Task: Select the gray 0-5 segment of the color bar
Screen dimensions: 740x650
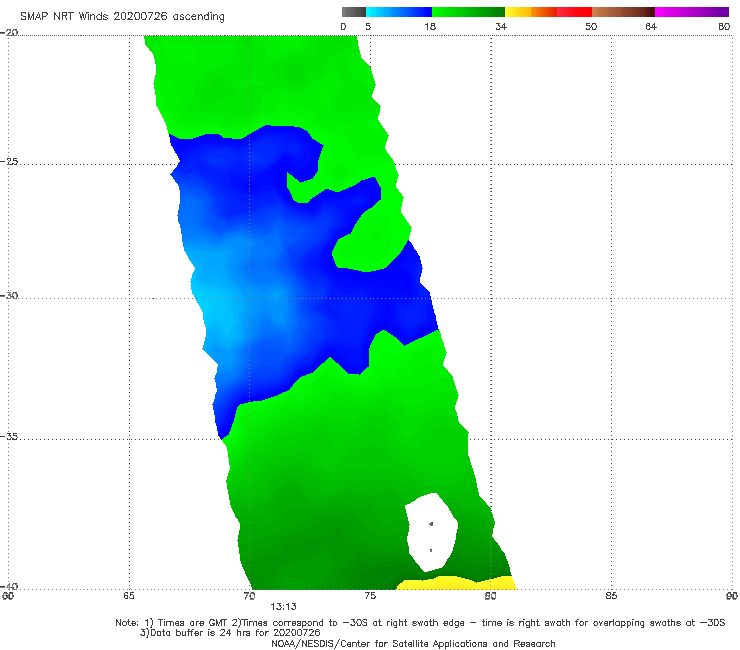Action: pos(354,12)
